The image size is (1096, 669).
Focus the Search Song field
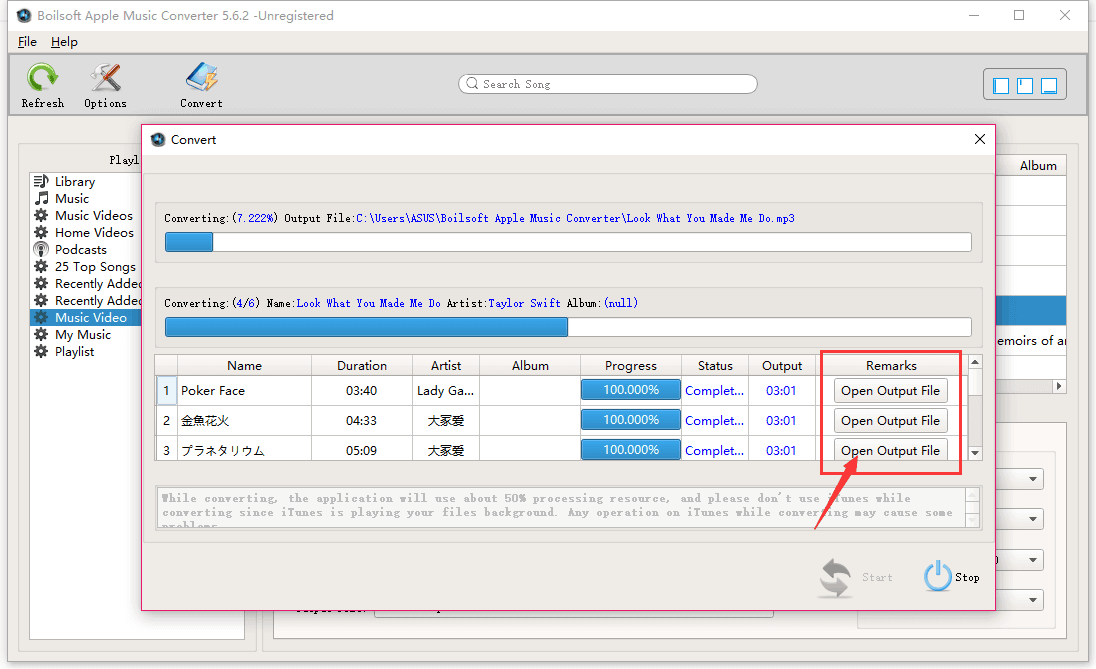click(607, 84)
